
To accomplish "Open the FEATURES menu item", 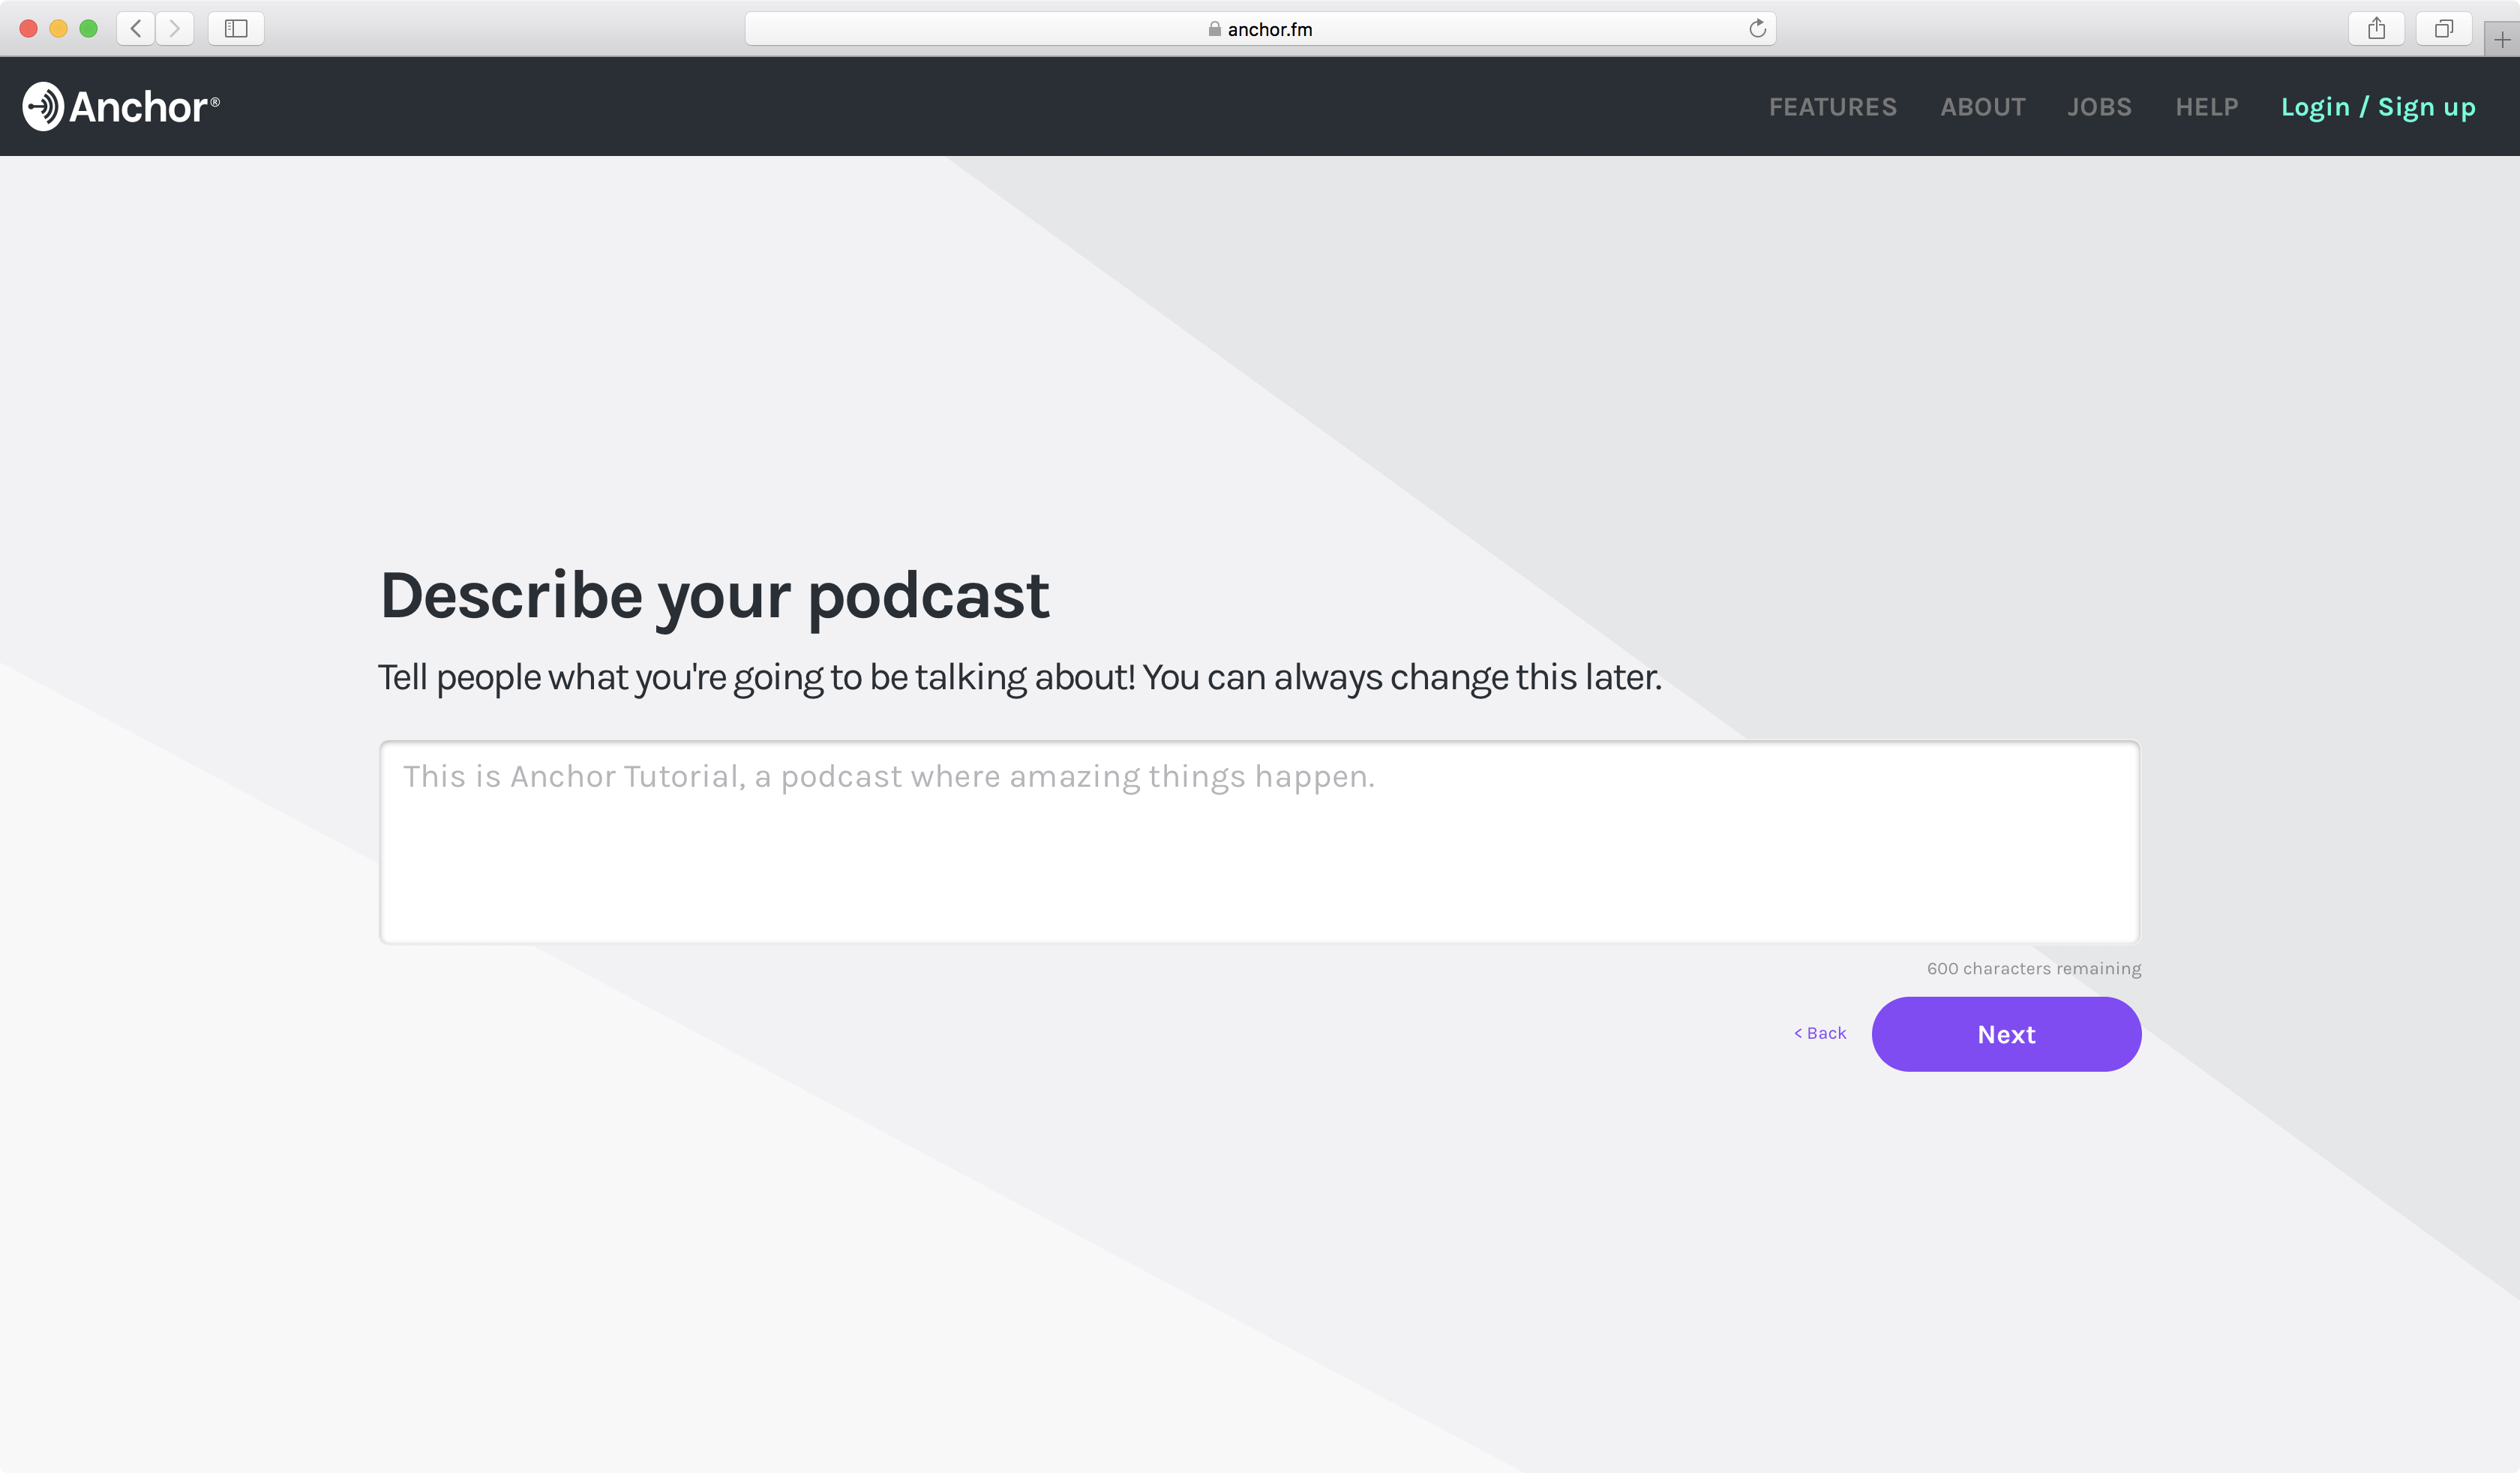I will 1832,107.
